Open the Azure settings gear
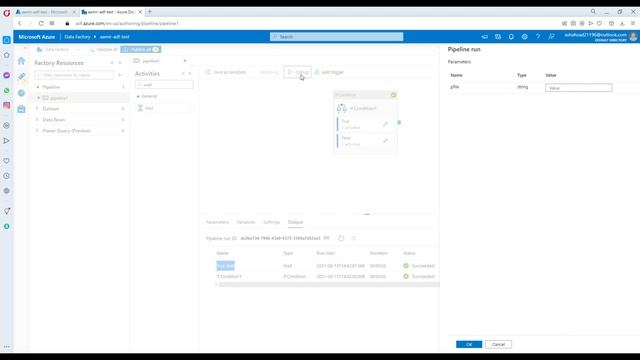The width and height of the screenshot is (640, 360). pyautogui.click(x=524, y=37)
